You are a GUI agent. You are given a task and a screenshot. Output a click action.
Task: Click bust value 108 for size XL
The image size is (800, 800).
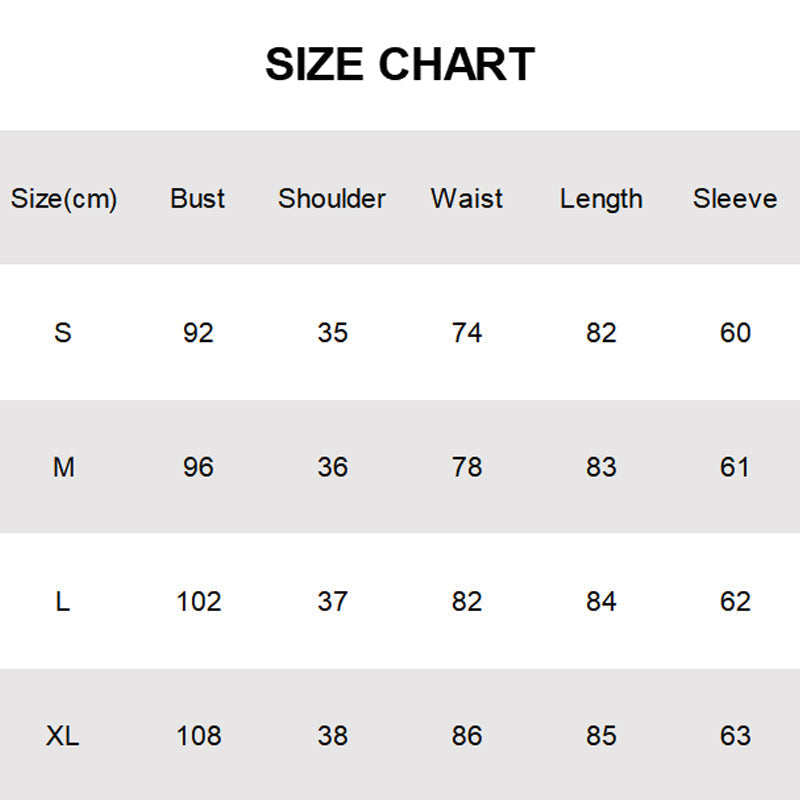tap(198, 736)
